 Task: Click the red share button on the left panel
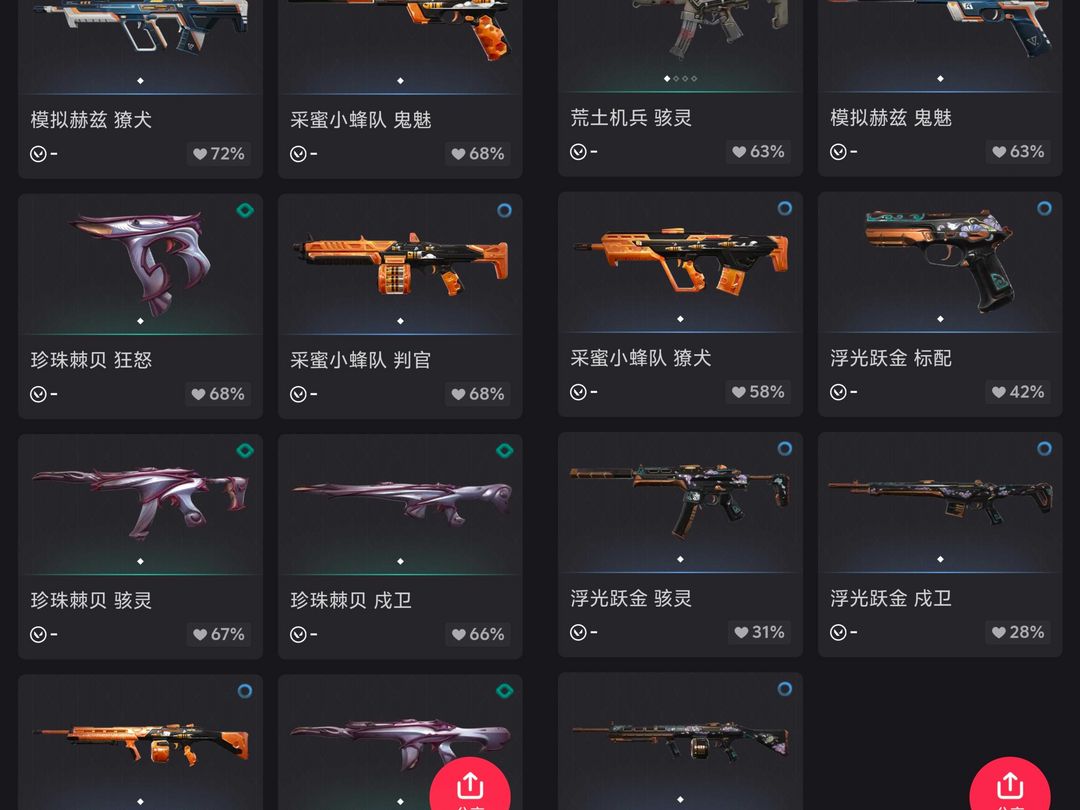tap(470, 785)
